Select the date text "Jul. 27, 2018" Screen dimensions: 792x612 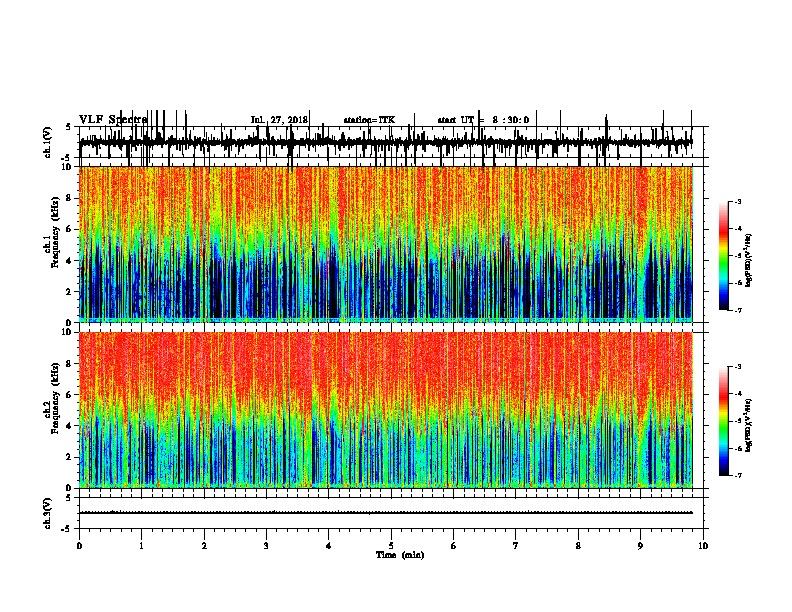click(x=279, y=120)
